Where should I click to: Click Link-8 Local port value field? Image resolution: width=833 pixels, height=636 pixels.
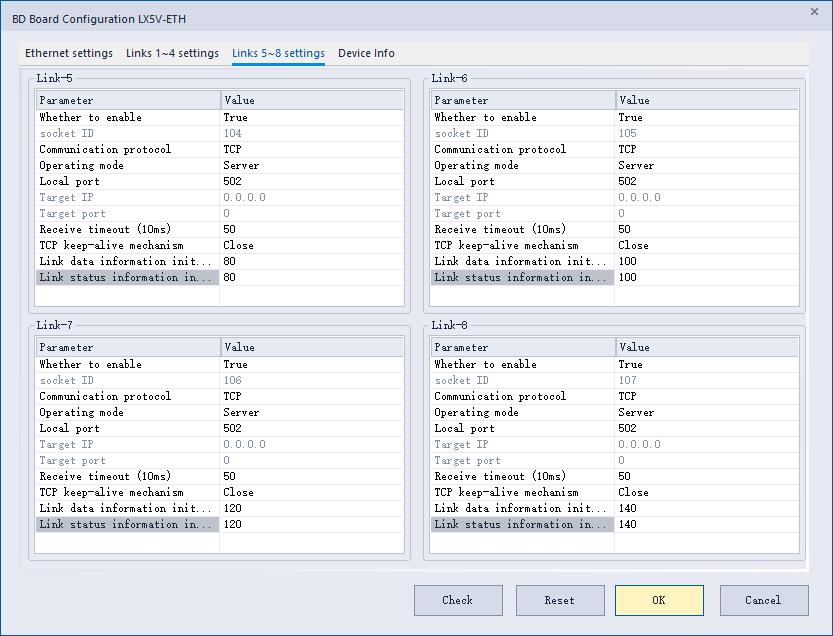[705, 428]
